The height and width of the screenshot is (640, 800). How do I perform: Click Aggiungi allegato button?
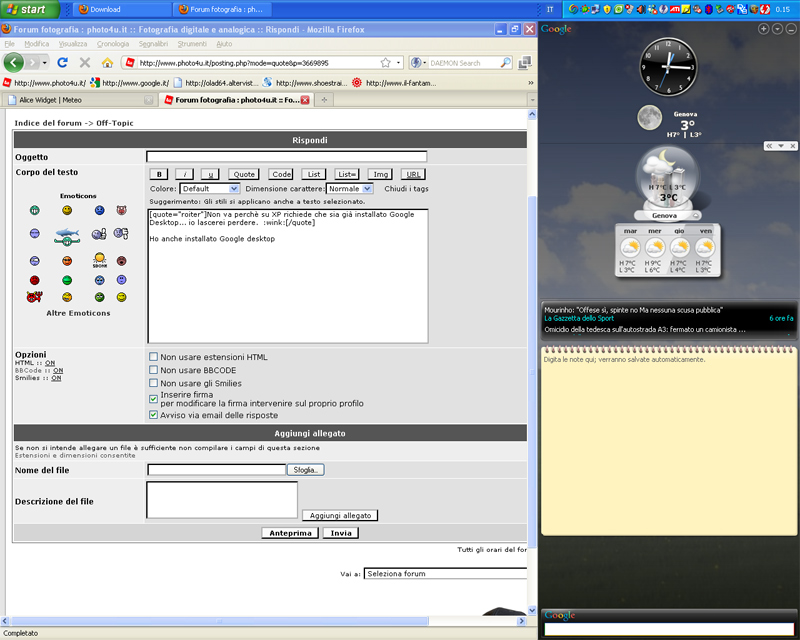[340, 515]
